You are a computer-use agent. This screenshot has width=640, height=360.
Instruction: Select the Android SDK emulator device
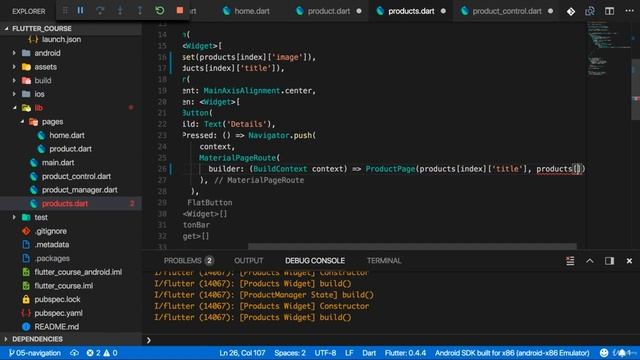[x=512, y=353]
